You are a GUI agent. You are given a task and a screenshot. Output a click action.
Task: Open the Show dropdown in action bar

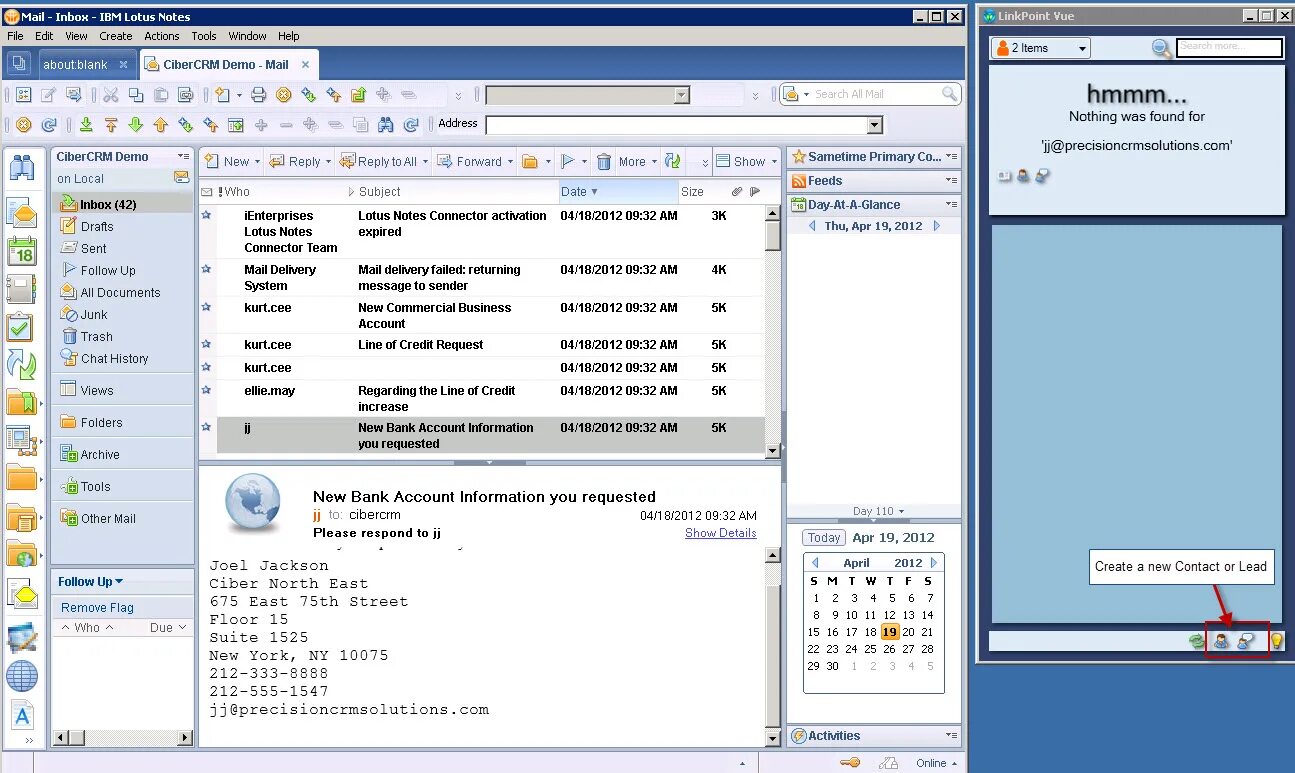tap(748, 162)
